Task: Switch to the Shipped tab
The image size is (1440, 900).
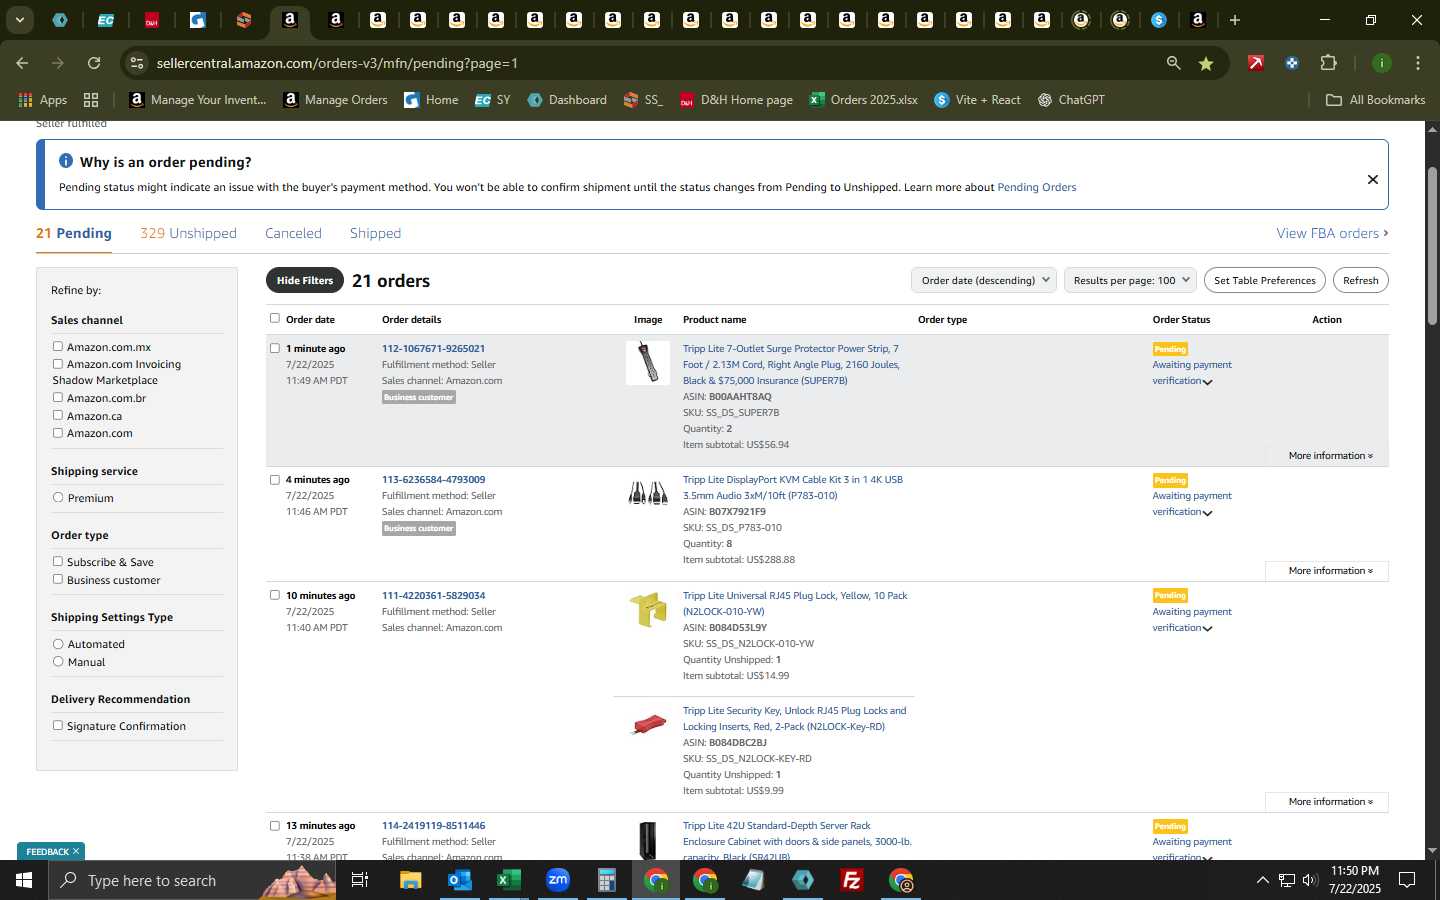Action: click(375, 233)
